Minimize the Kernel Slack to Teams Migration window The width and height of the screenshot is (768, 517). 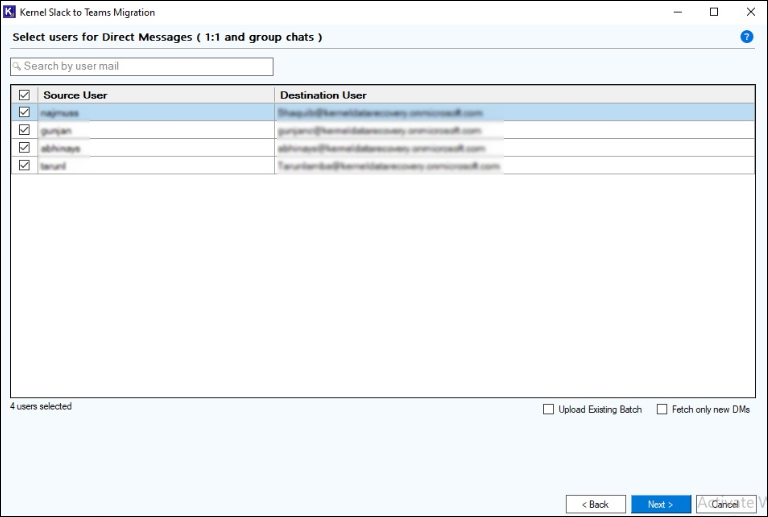[678, 12]
